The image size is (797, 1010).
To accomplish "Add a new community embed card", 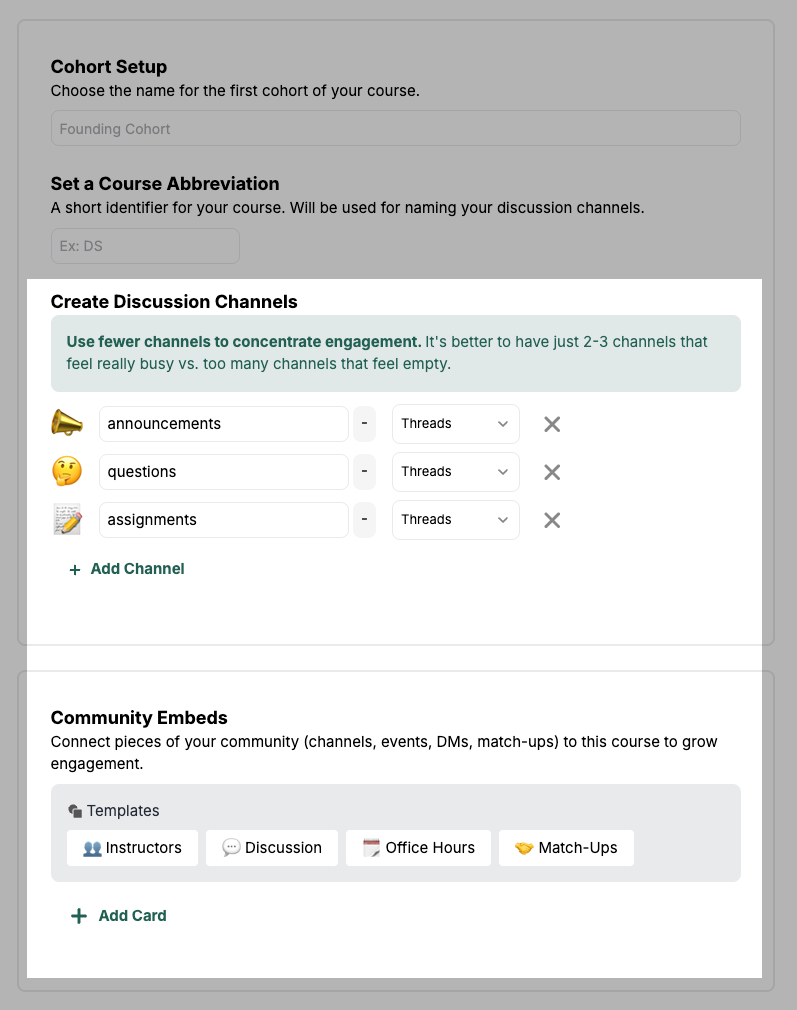I will pos(118,915).
